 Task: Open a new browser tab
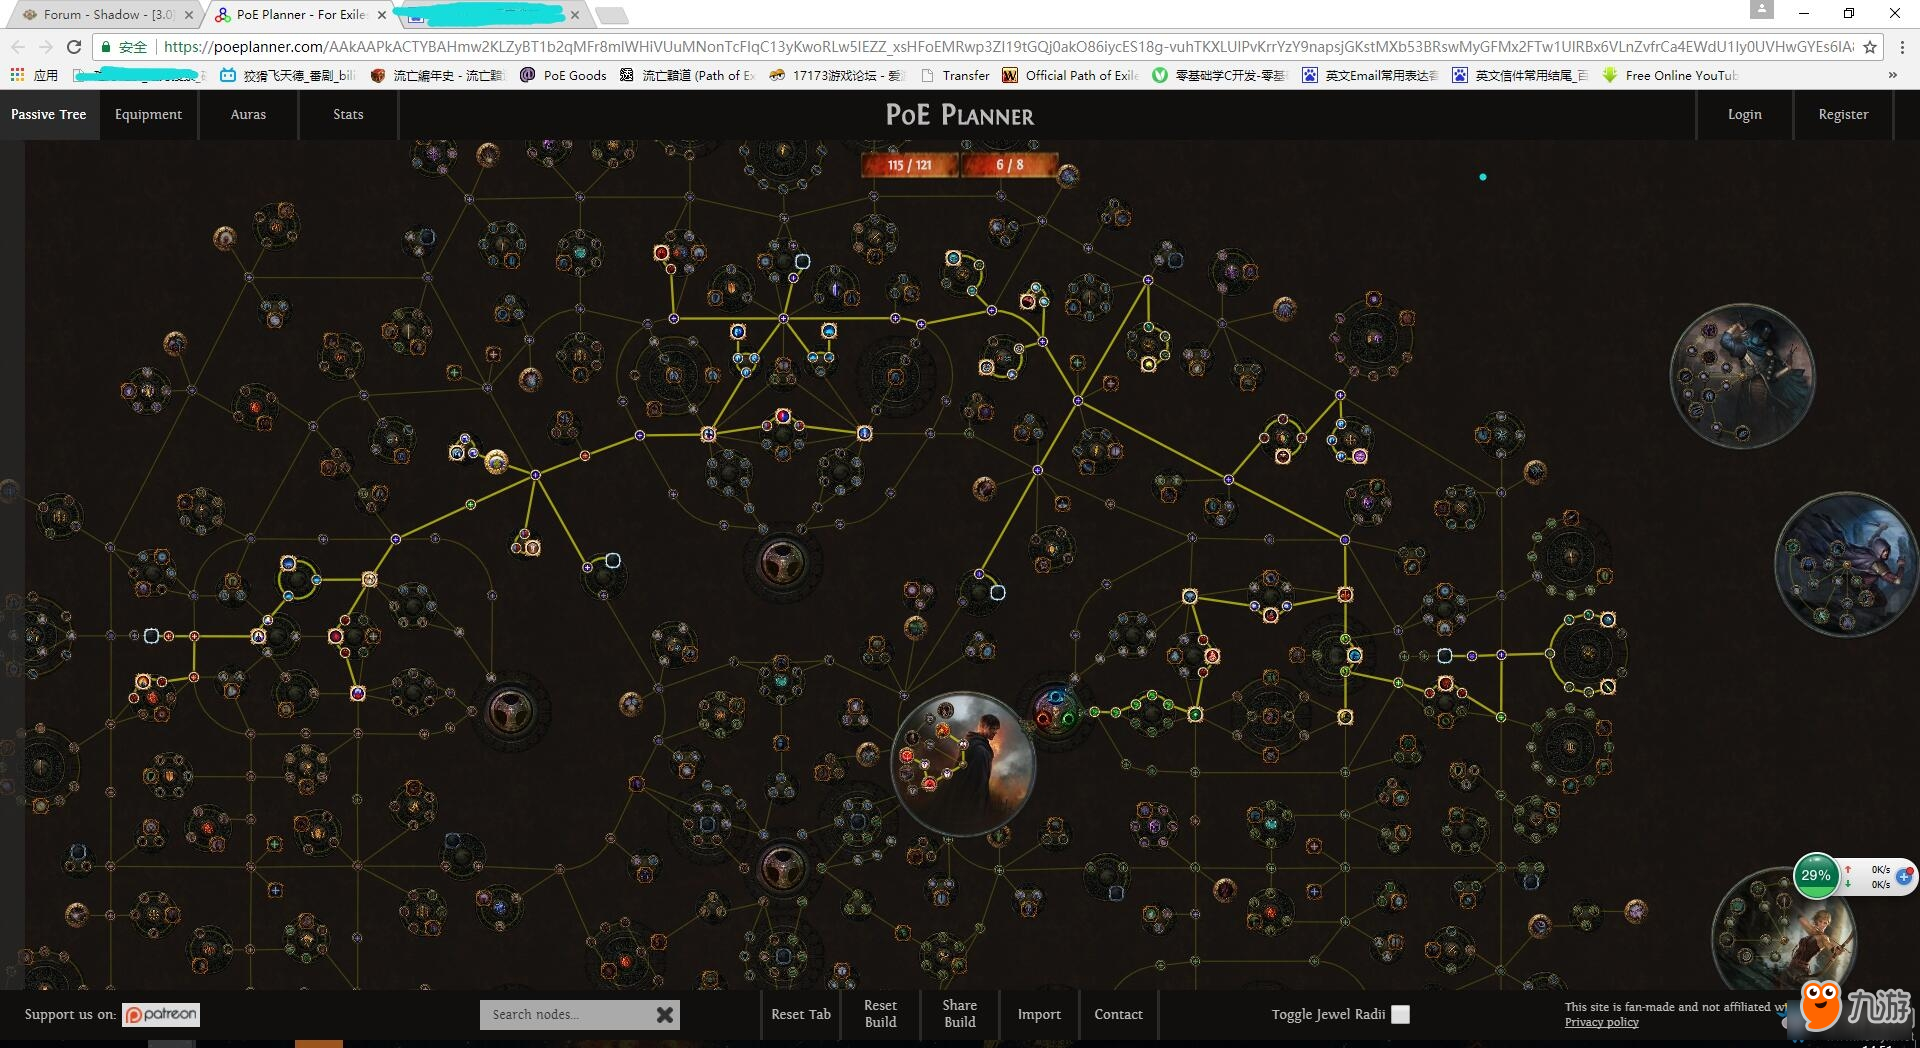point(611,15)
